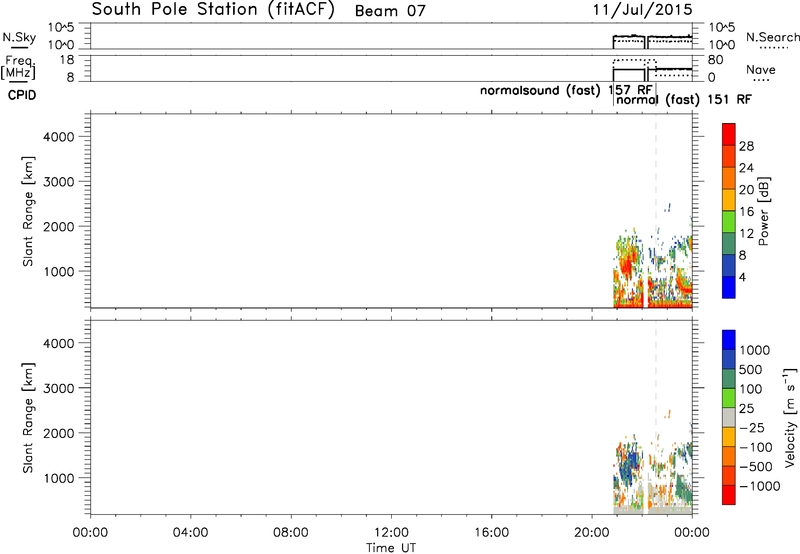Click the 3000 tick of the velocity panel
Viewport: 800px width, 554px height.
click(x=59, y=388)
